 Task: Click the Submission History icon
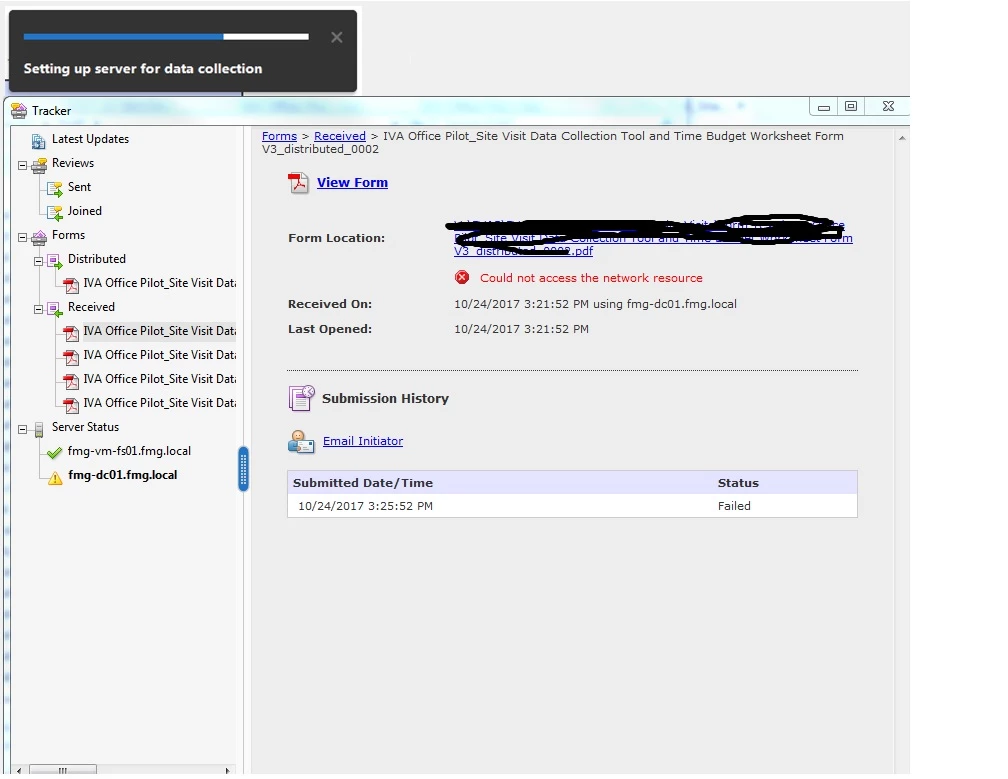pos(302,398)
